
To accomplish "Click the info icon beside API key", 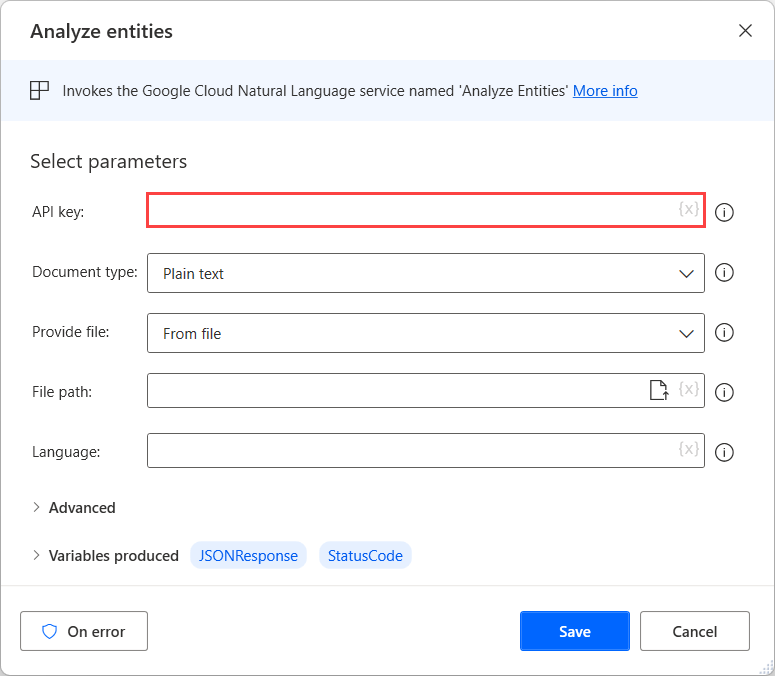I will click(725, 212).
